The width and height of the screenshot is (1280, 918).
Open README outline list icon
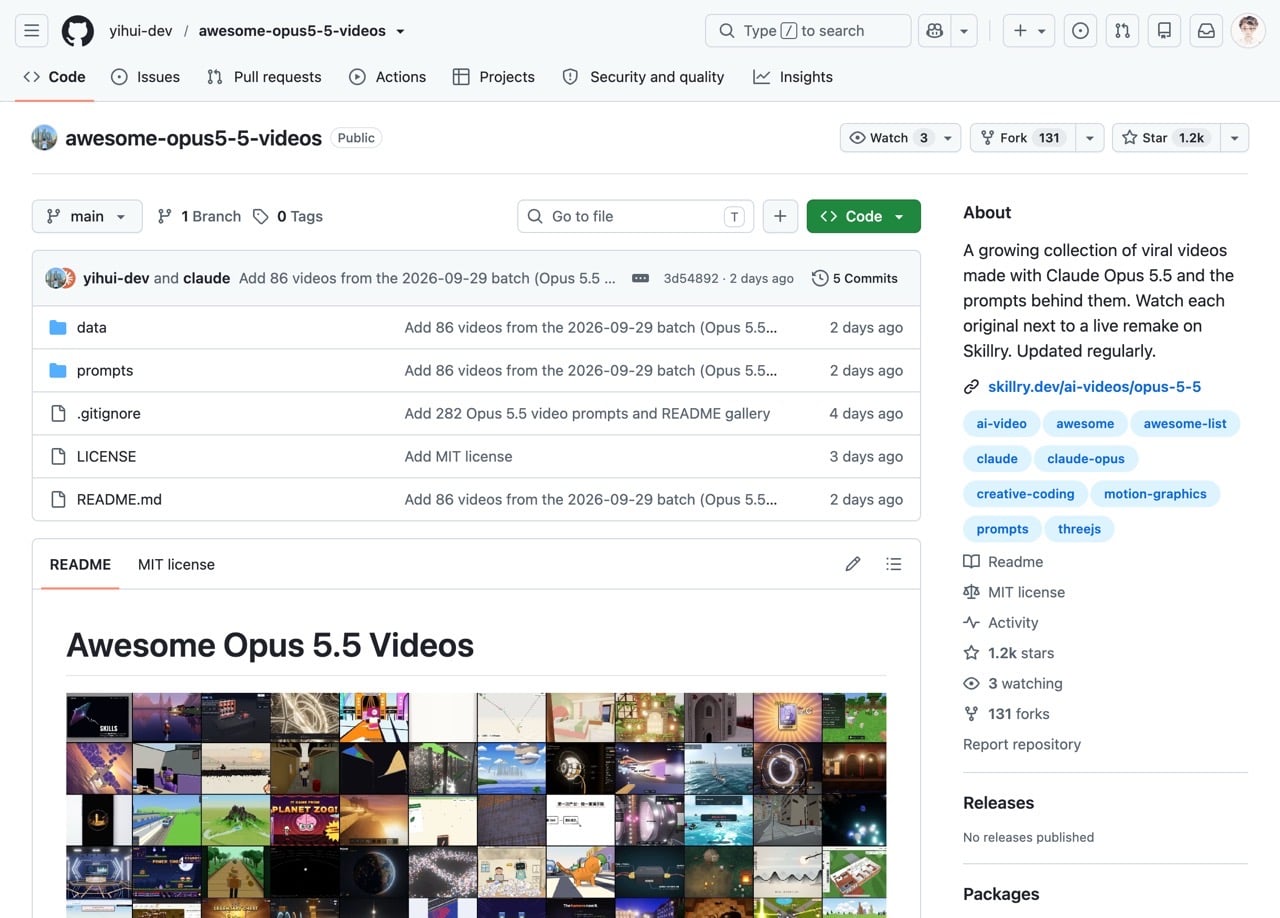coord(894,564)
